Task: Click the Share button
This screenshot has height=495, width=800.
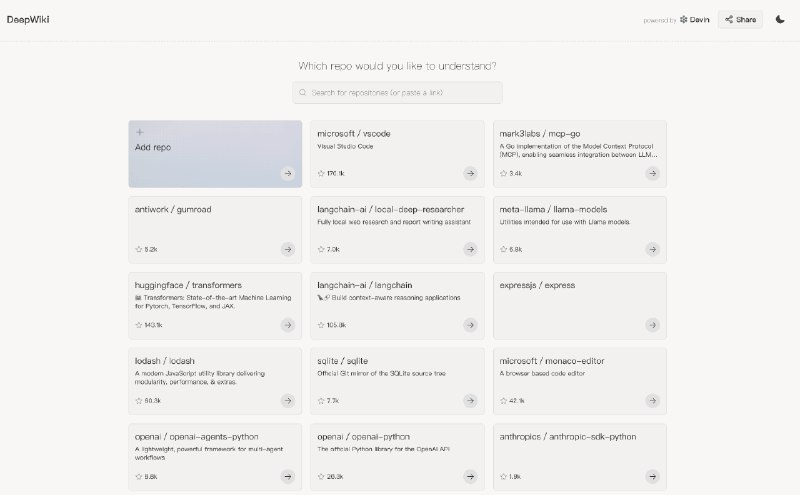Action: pyautogui.click(x=741, y=19)
